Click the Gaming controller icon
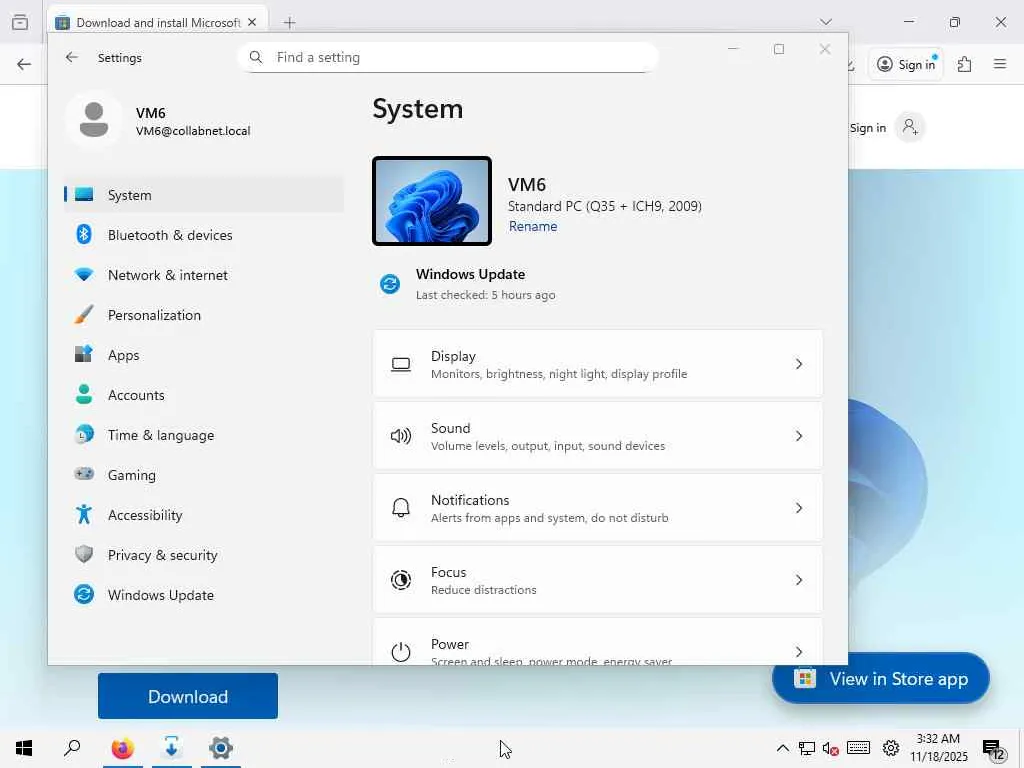The image size is (1024, 768). click(x=84, y=474)
